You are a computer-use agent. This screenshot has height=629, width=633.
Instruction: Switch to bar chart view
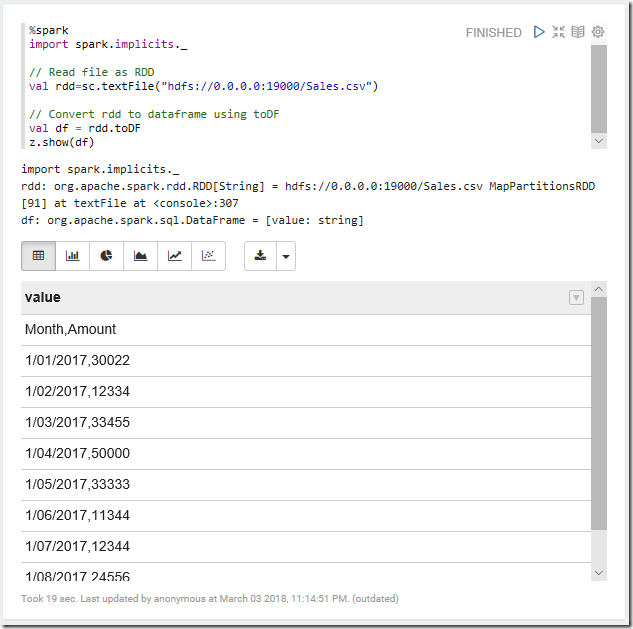pos(72,256)
